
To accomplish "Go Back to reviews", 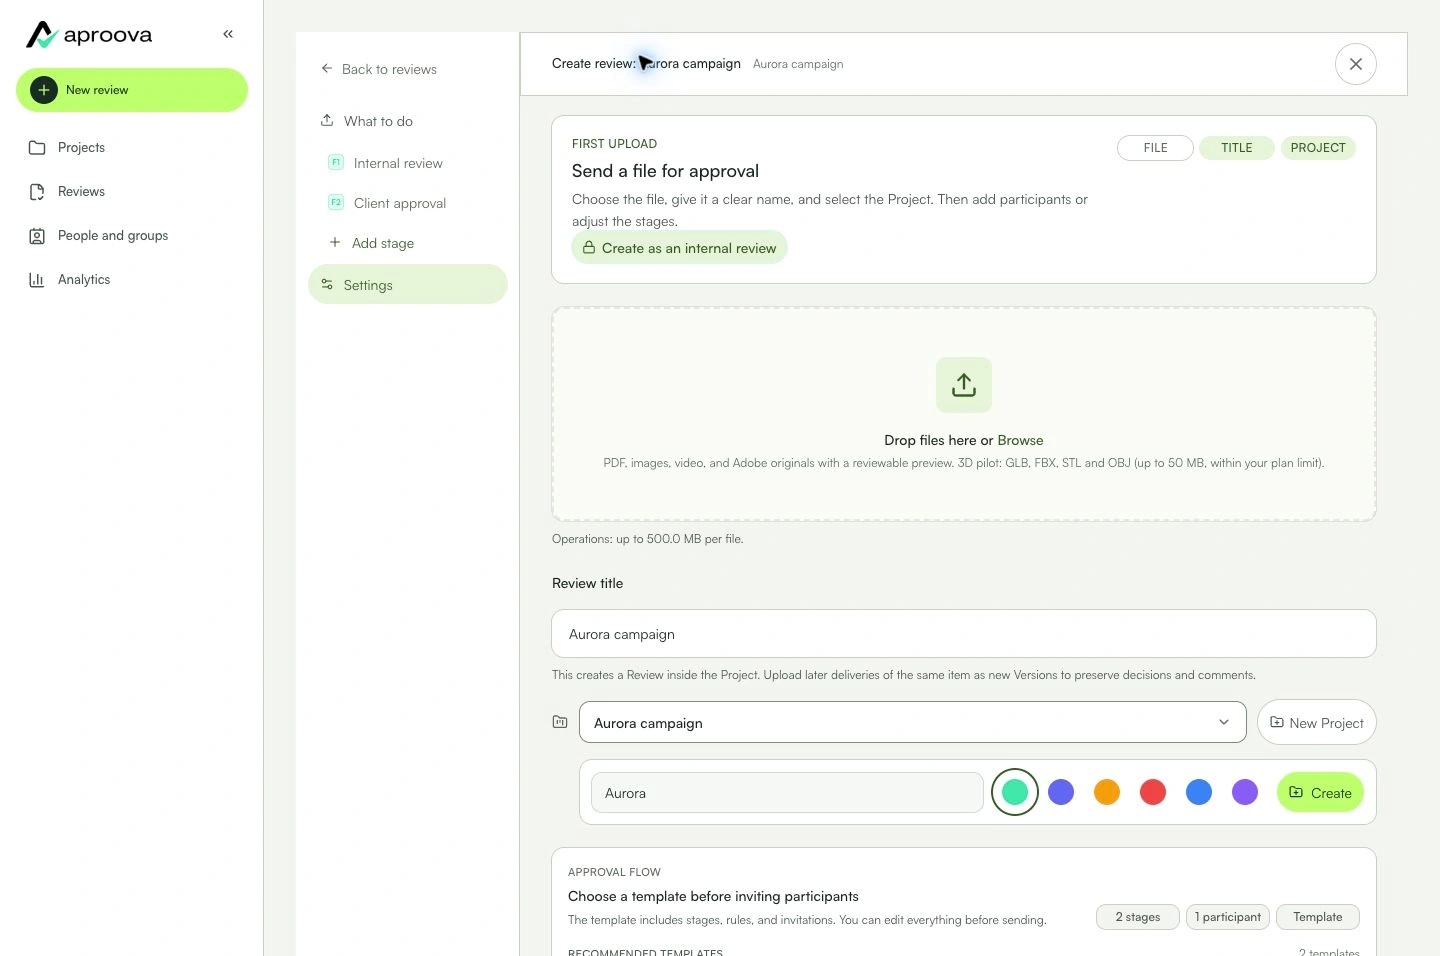I will click(x=379, y=69).
